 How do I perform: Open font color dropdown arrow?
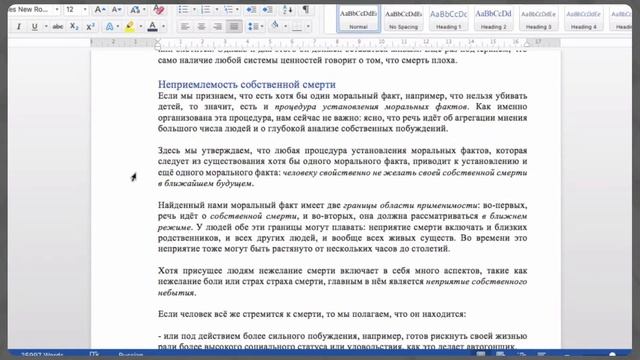pos(163,27)
